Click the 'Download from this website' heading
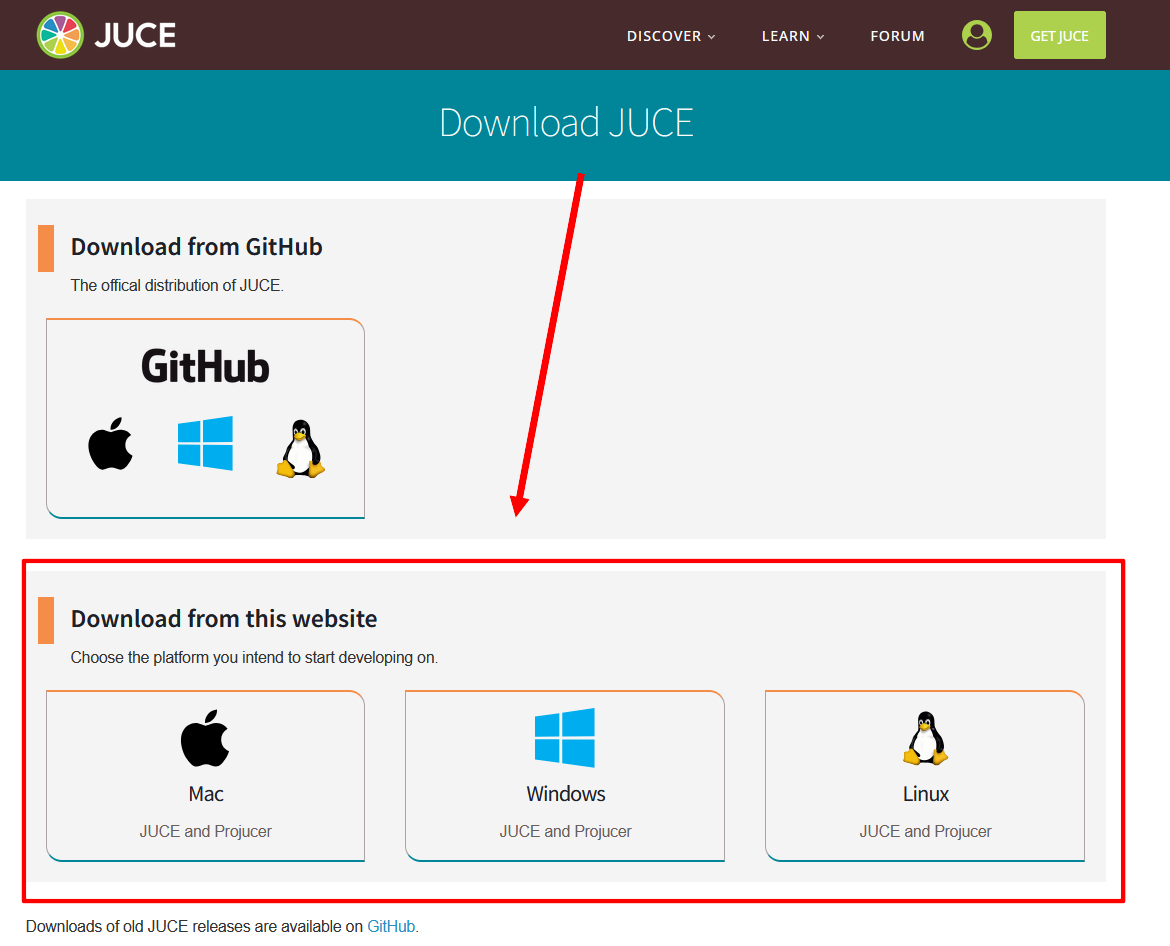1170x946 pixels. point(224,618)
